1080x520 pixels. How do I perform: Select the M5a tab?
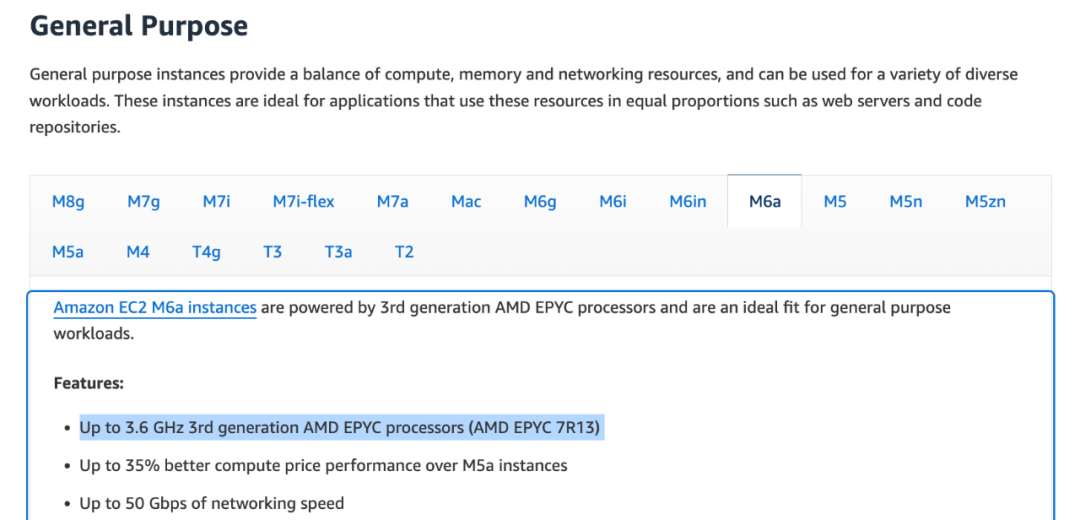coord(68,252)
